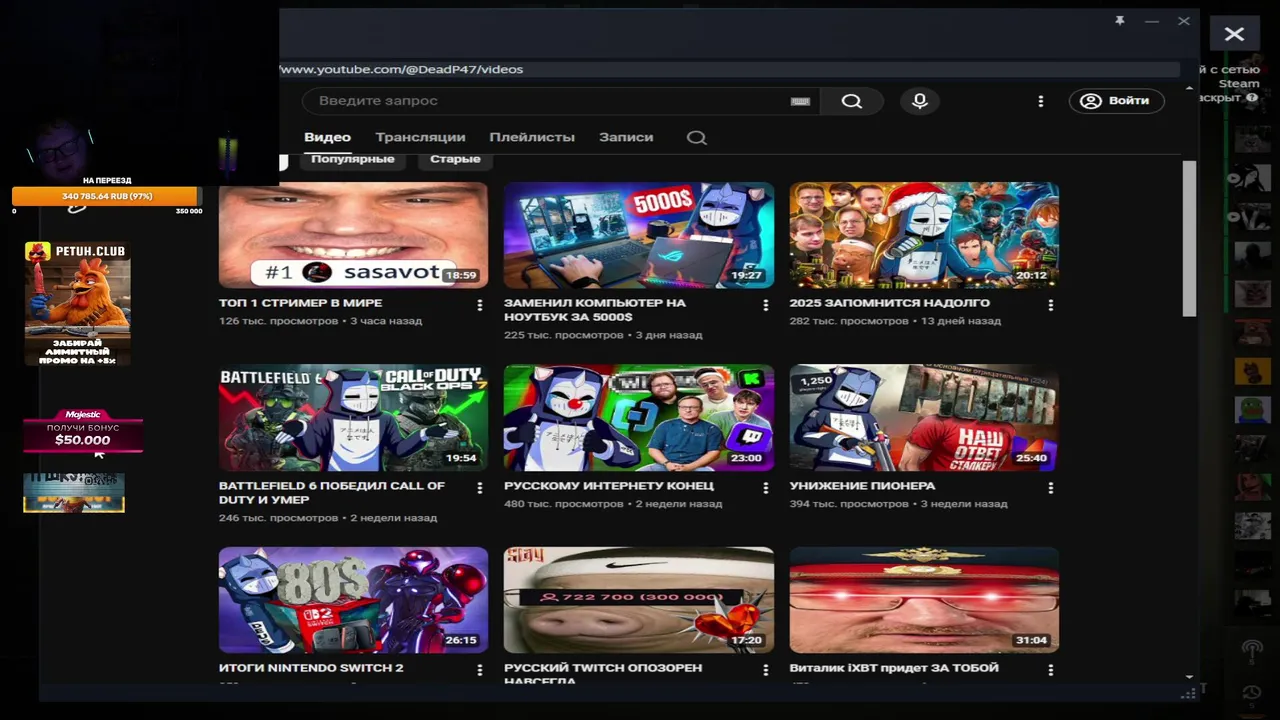Open the on-screen keyboard icon in search box

[800, 101]
